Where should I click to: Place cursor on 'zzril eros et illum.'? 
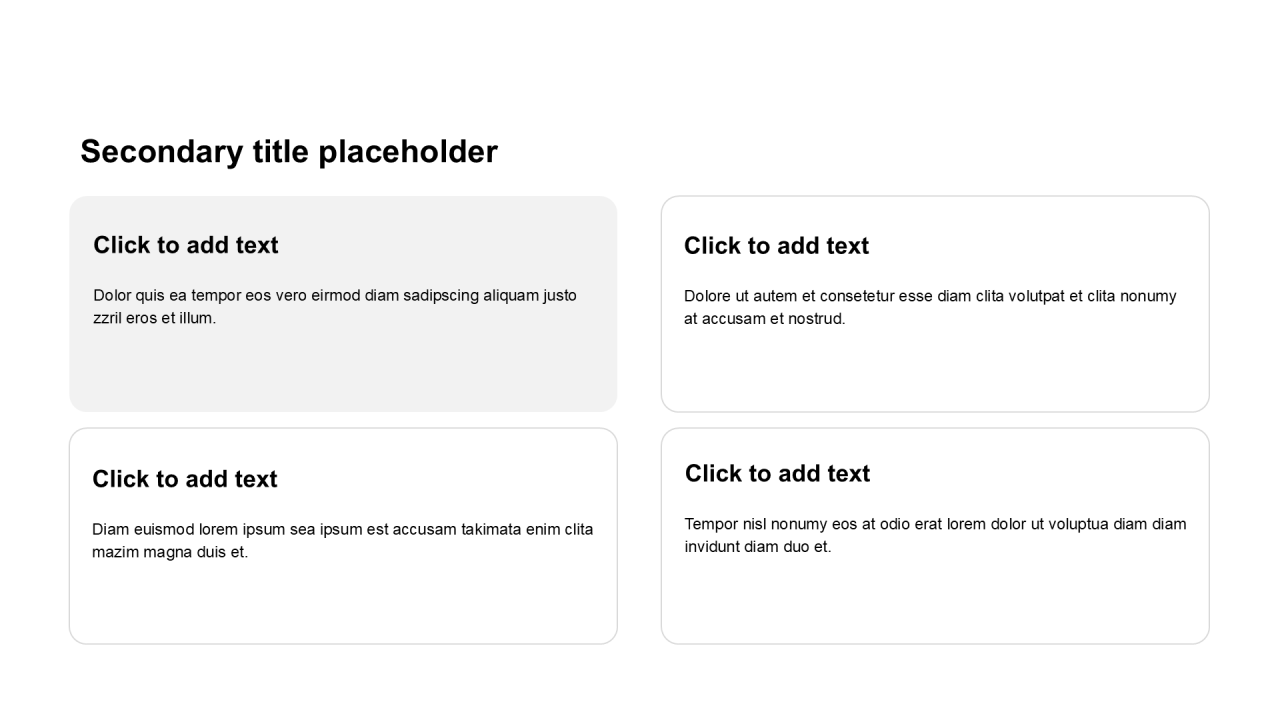click(154, 318)
